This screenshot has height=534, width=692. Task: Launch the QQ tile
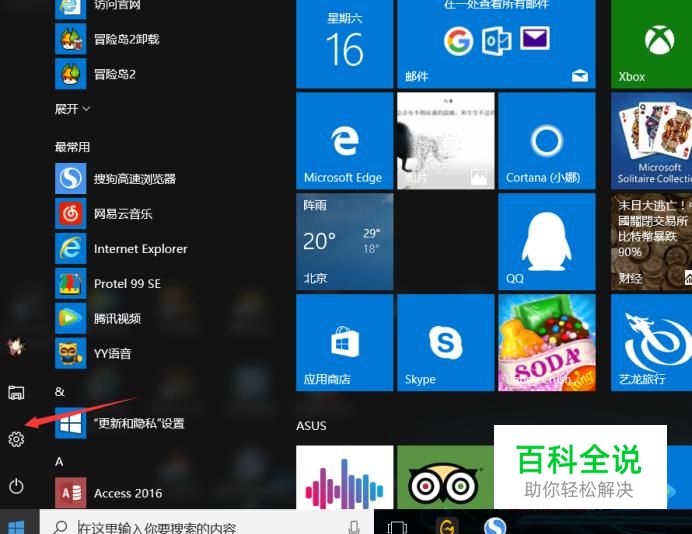point(547,242)
